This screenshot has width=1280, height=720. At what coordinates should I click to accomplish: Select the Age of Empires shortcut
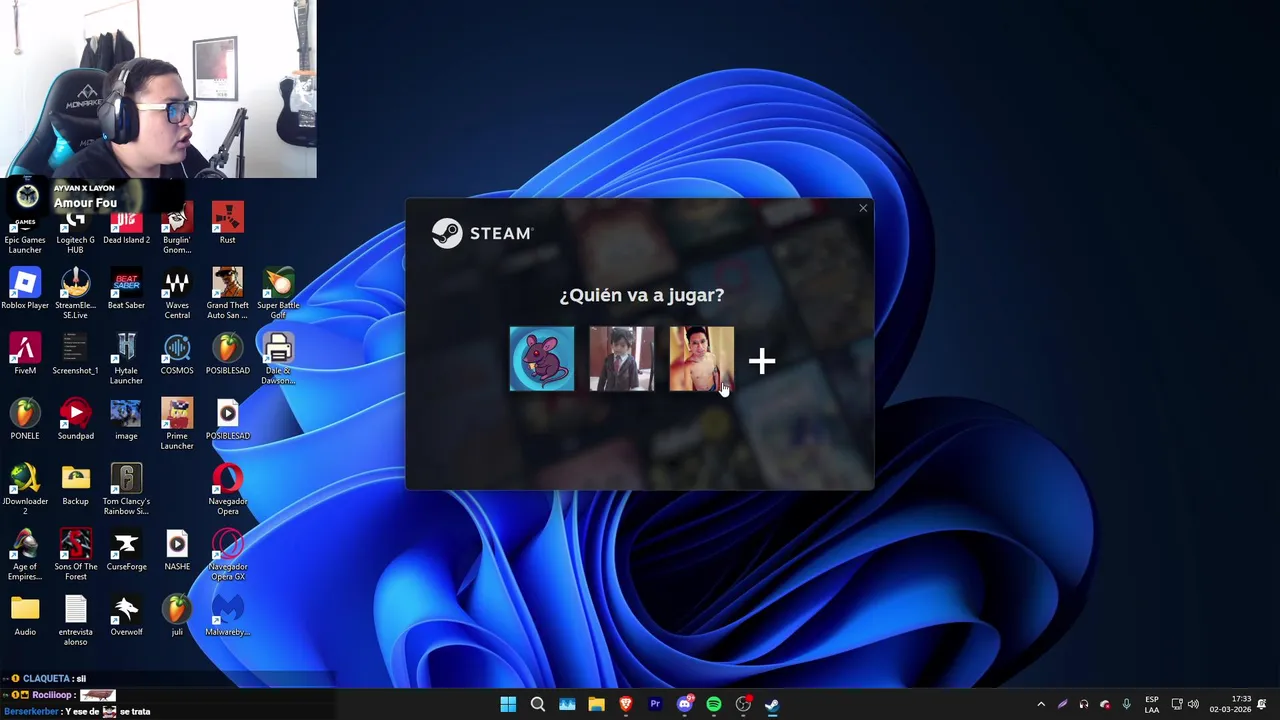(25, 555)
